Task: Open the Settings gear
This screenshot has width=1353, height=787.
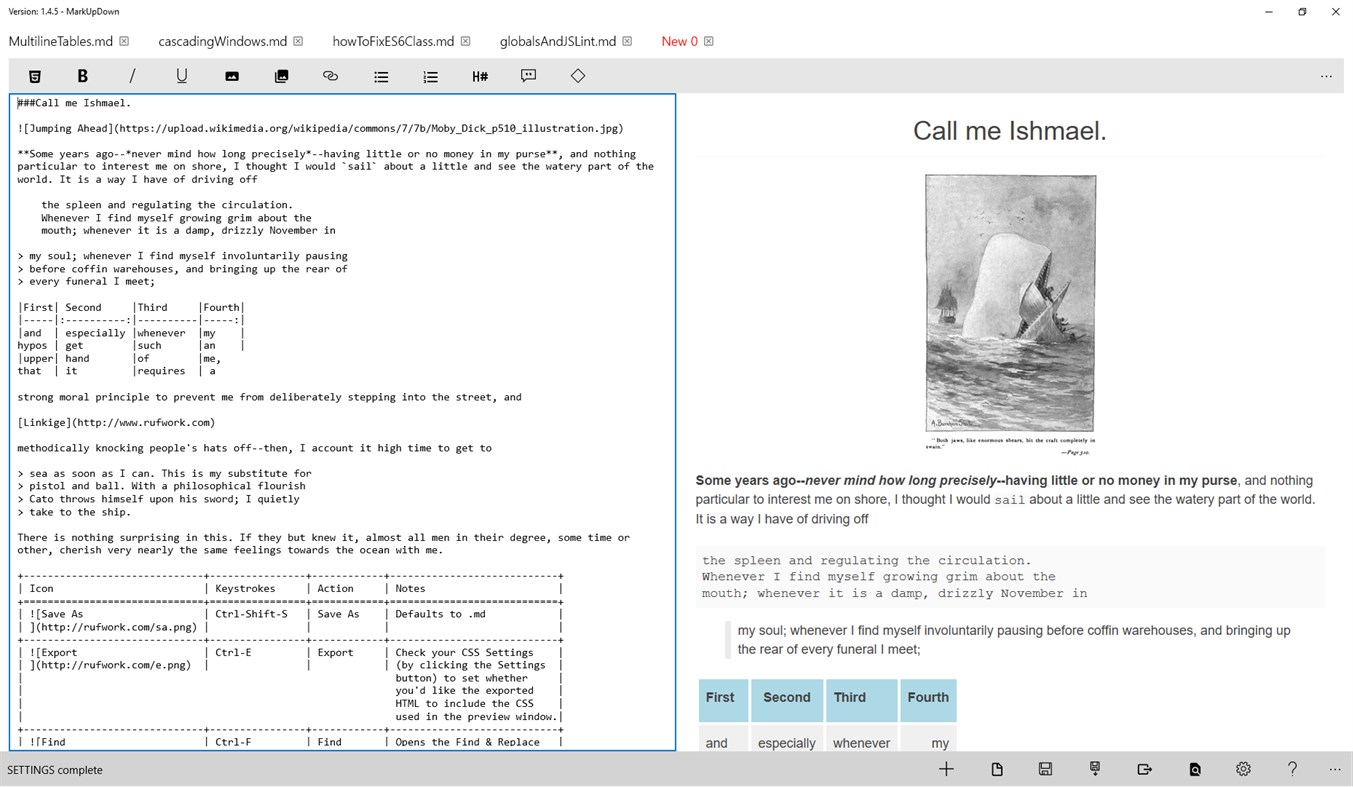Action: pyautogui.click(x=1242, y=768)
